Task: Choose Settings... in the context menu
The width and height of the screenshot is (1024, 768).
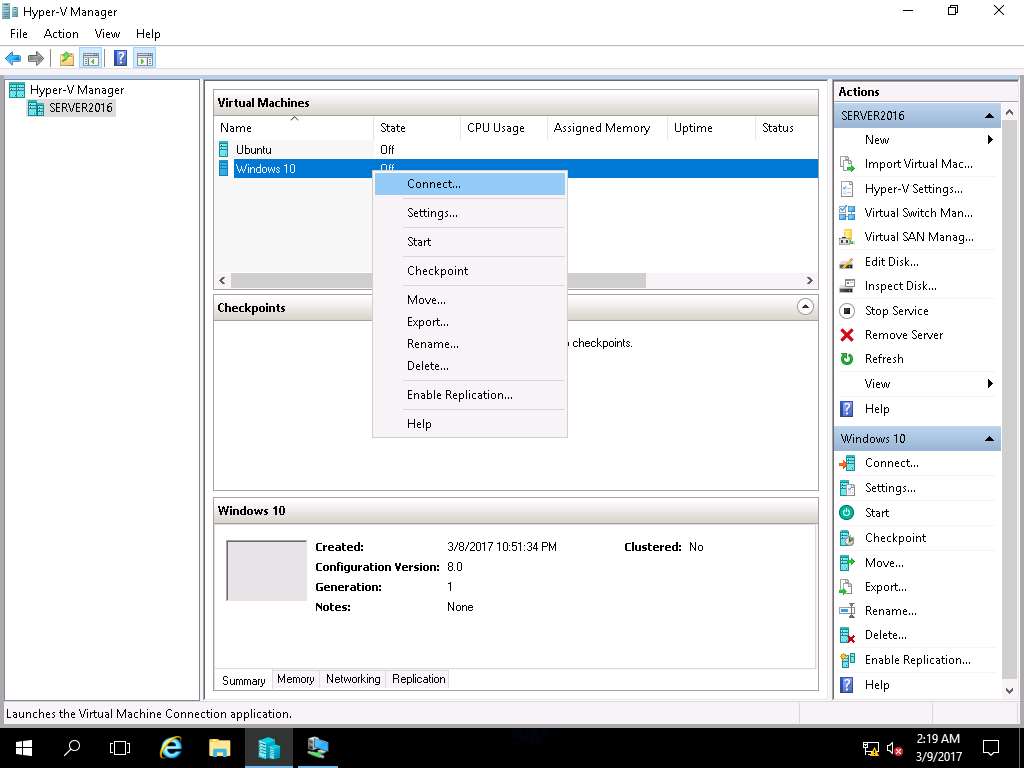Action: [470, 213]
